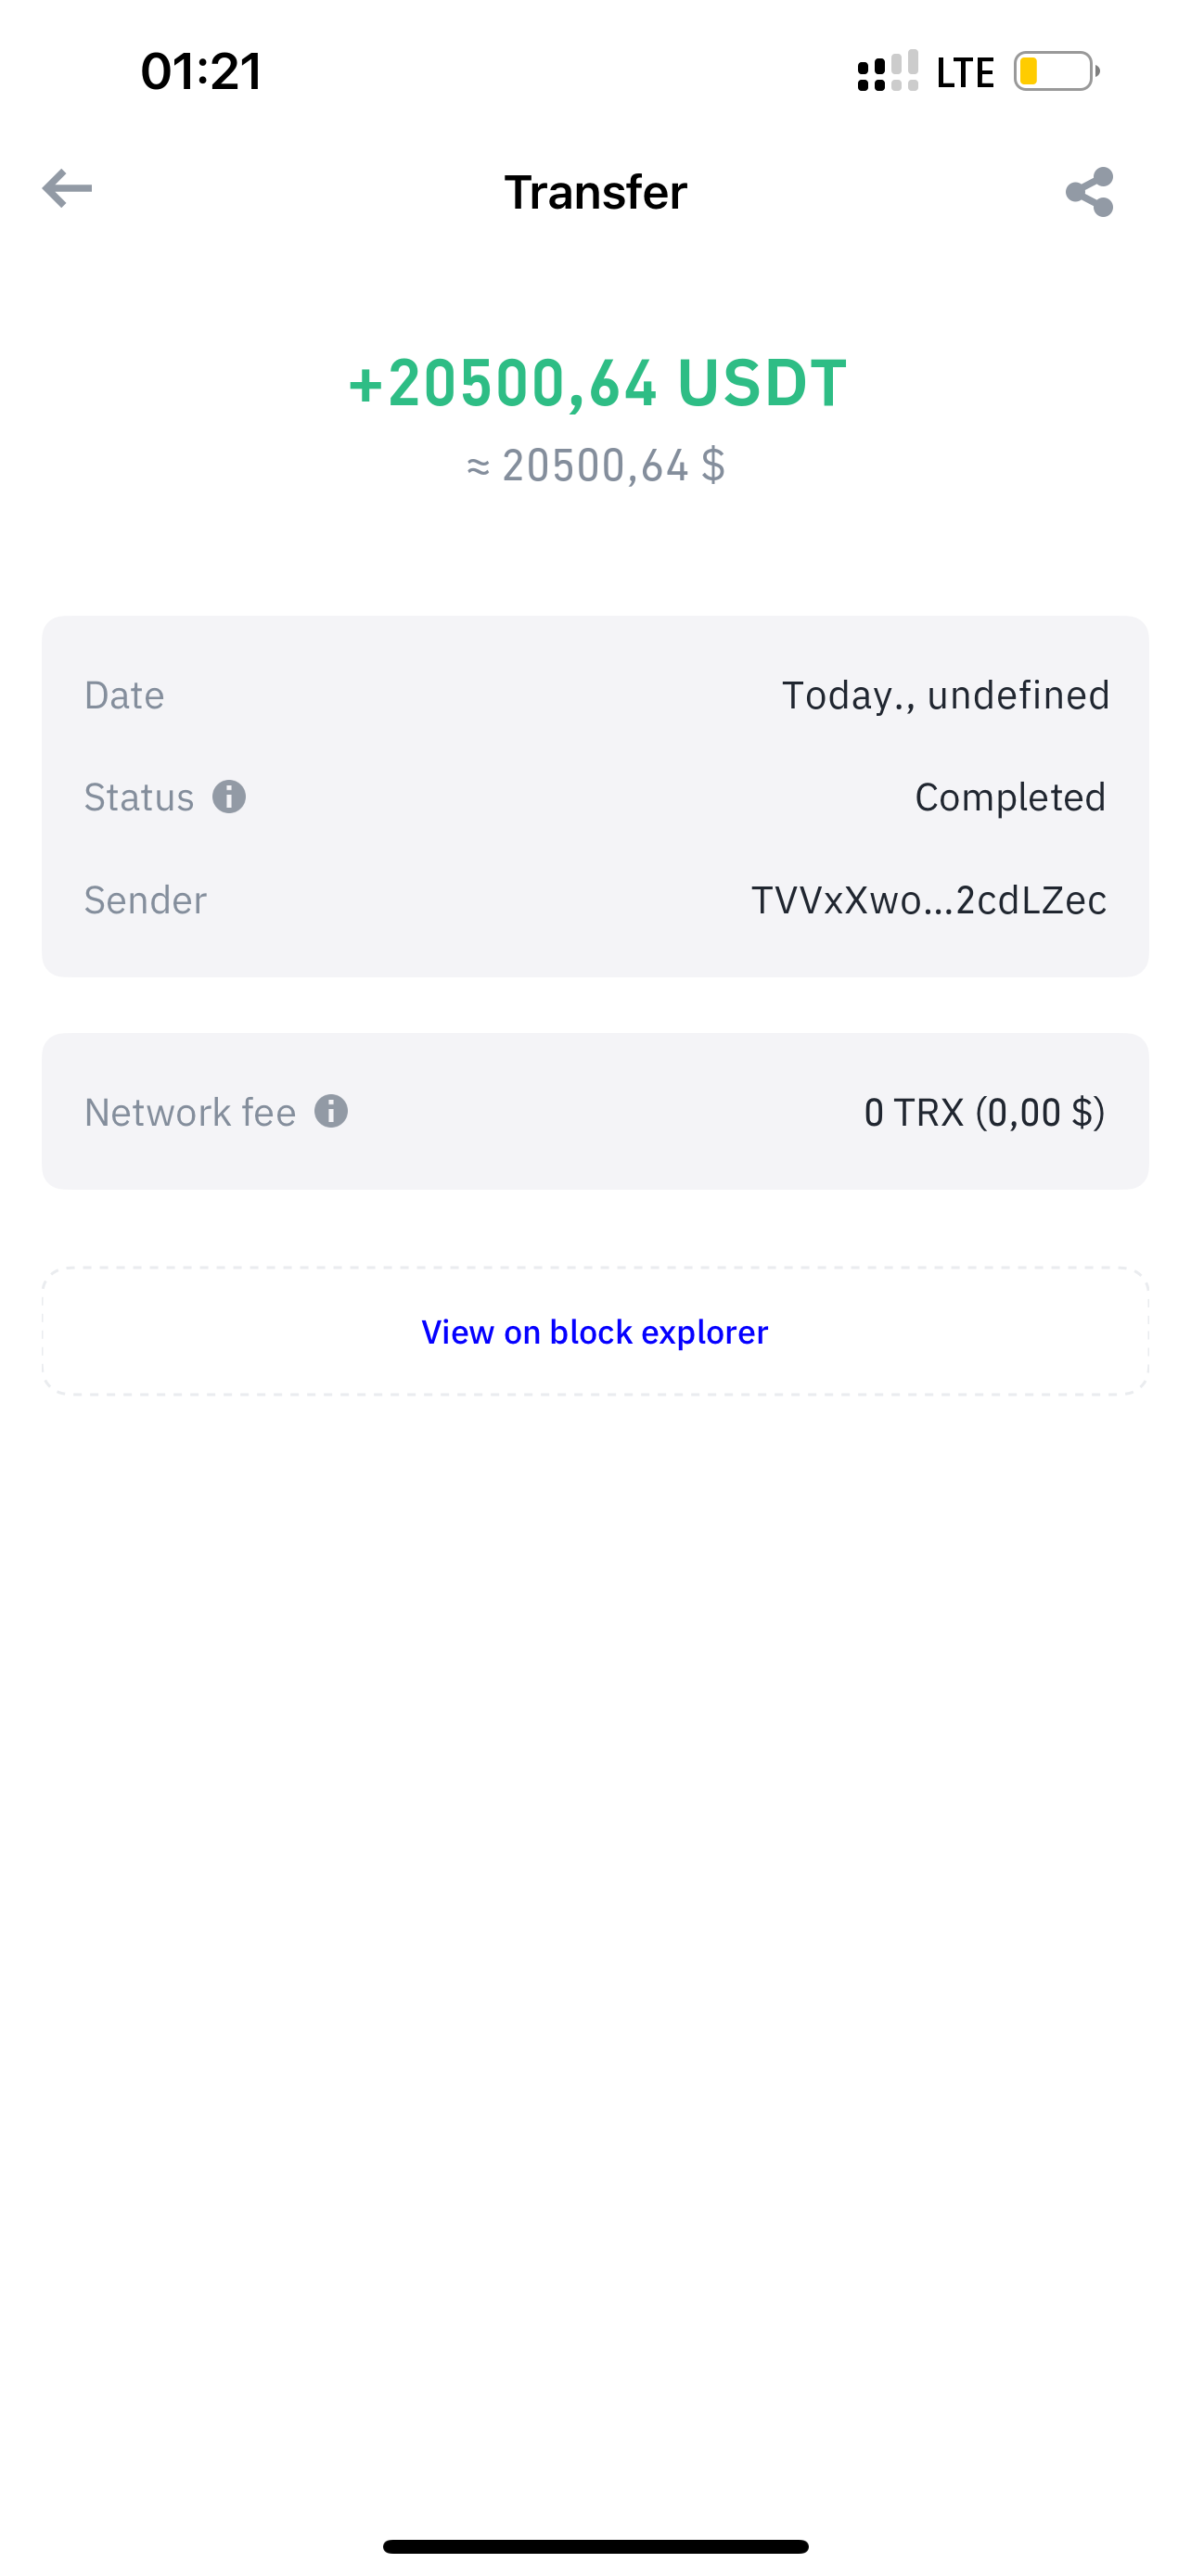Open the Status info icon
The height and width of the screenshot is (2576, 1191).
coord(229,797)
